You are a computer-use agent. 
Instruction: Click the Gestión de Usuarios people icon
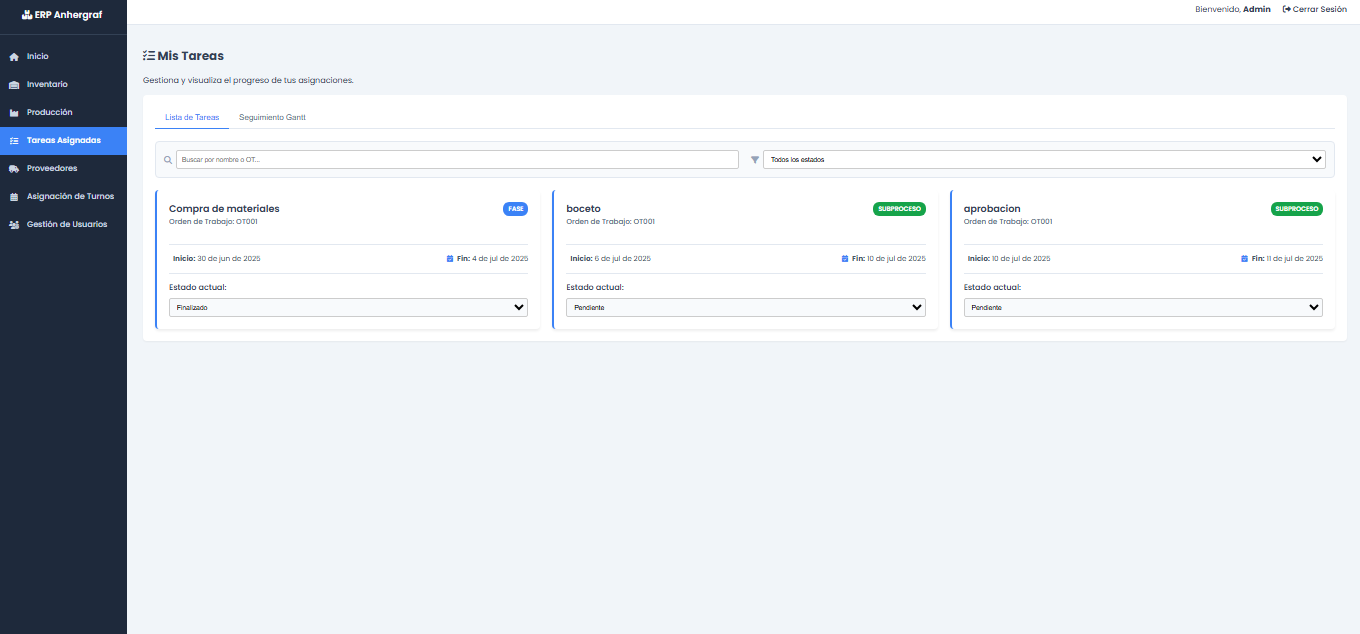click(x=14, y=225)
